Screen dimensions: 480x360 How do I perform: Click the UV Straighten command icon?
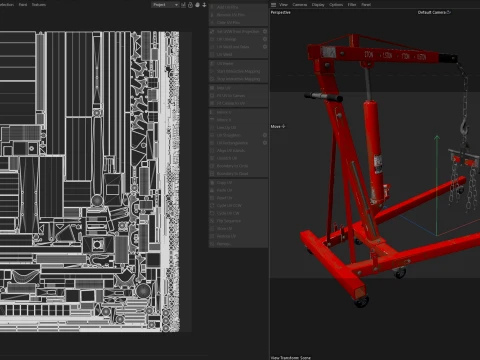coord(212,135)
